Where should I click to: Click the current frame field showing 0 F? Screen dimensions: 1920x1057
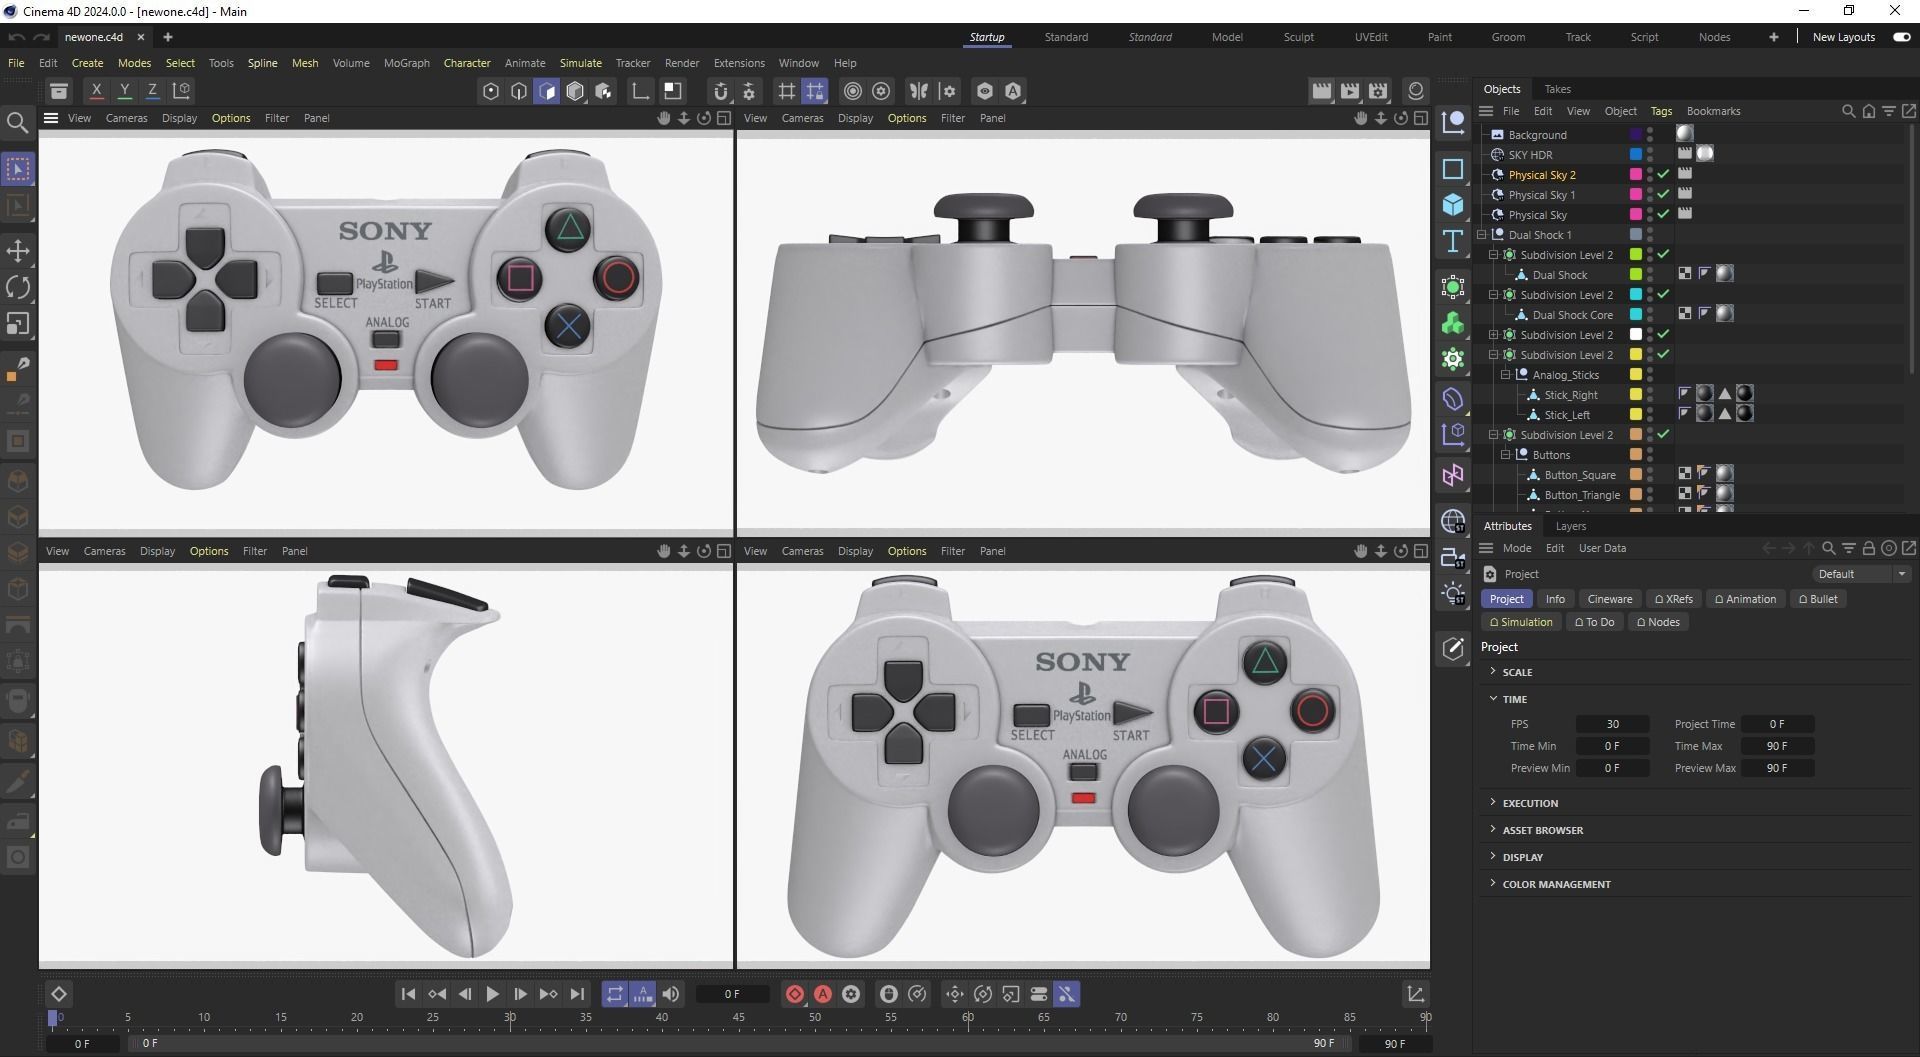[x=732, y=994]
